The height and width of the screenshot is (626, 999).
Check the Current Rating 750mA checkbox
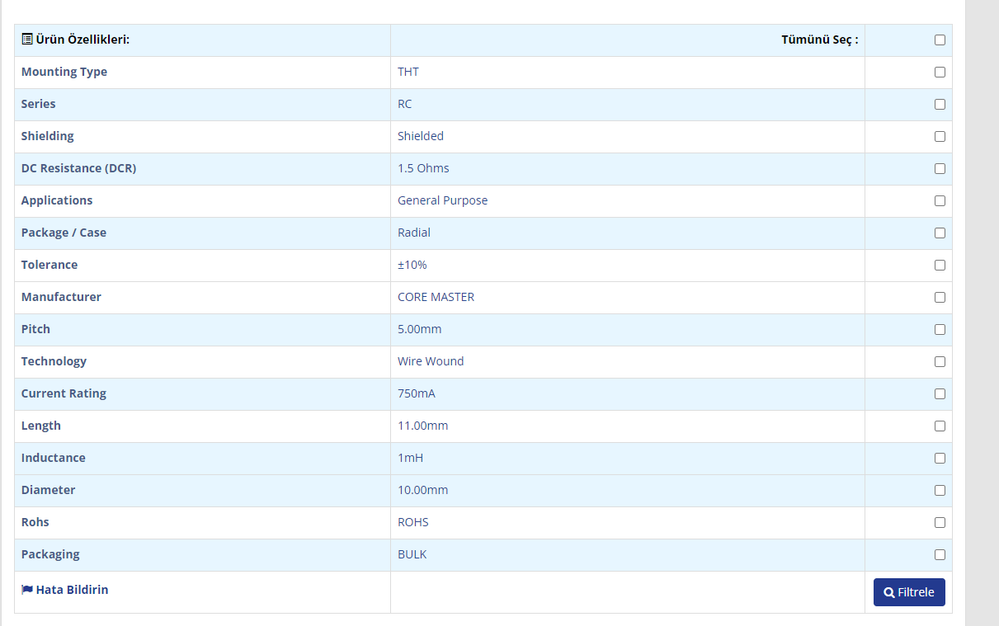940,394
